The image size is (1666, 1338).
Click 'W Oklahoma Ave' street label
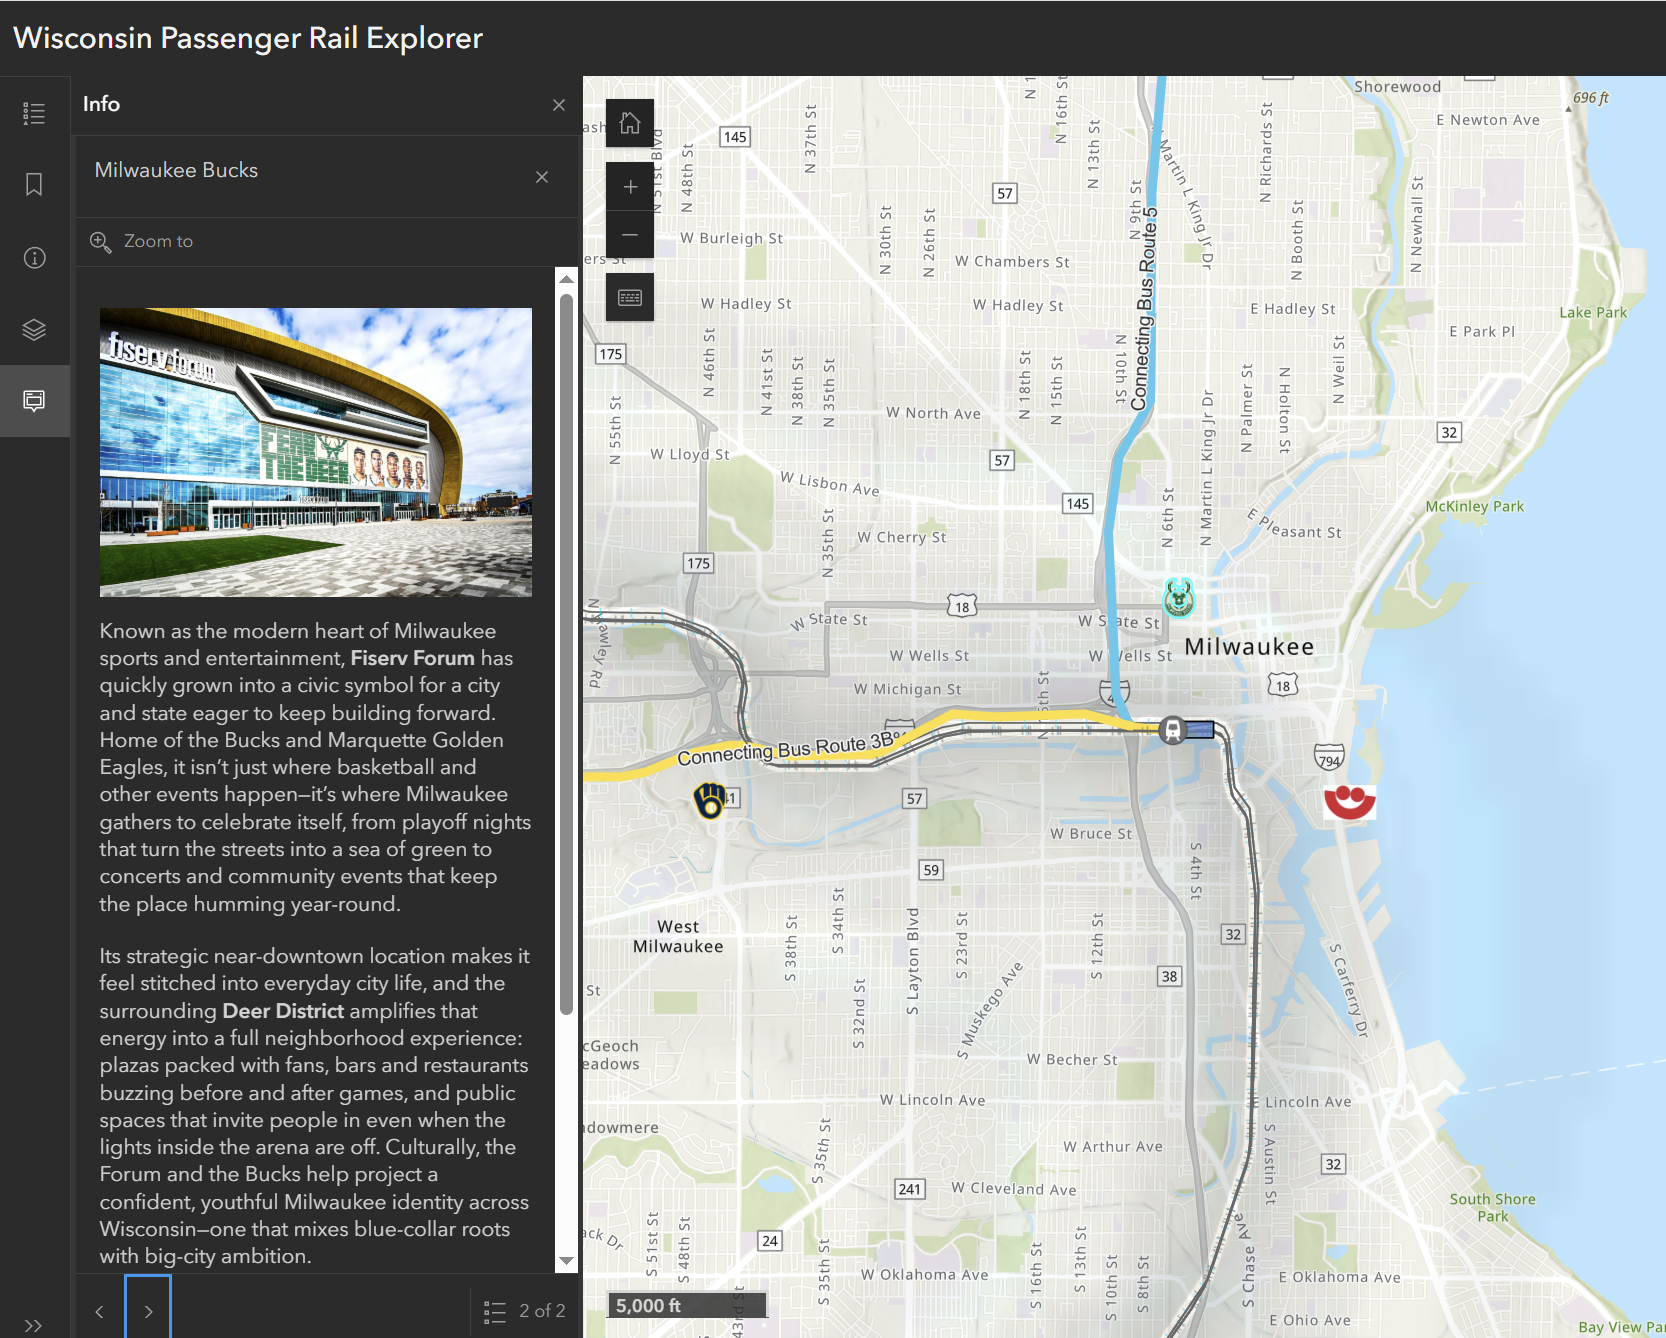[925, 1275]
